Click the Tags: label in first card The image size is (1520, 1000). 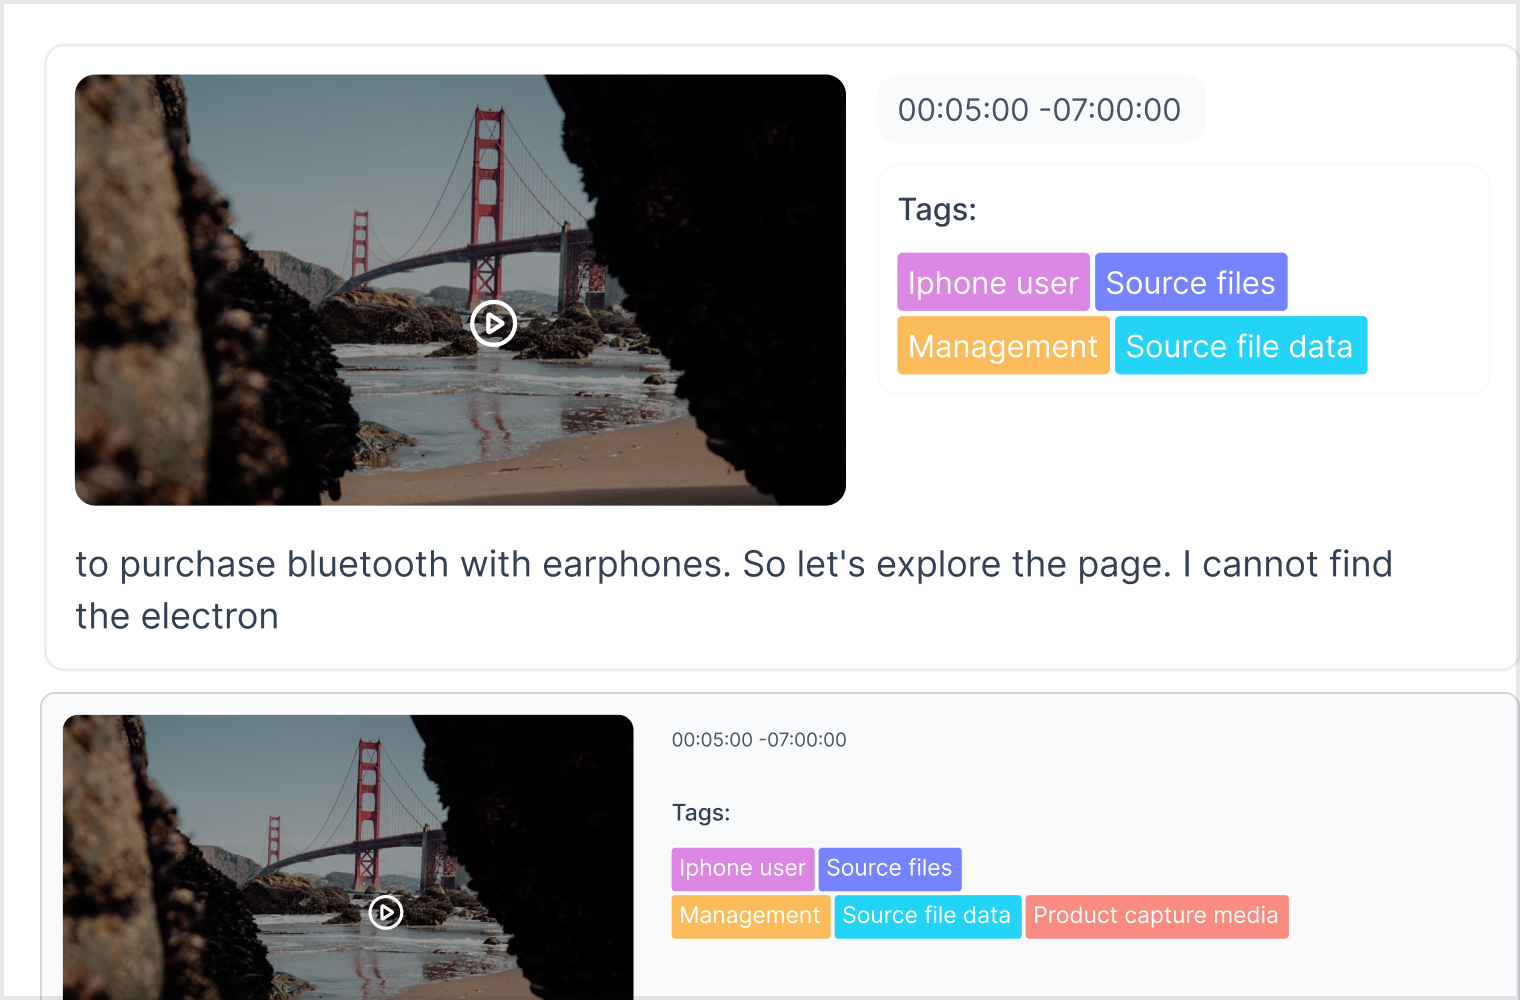click(x=937, y=209)
